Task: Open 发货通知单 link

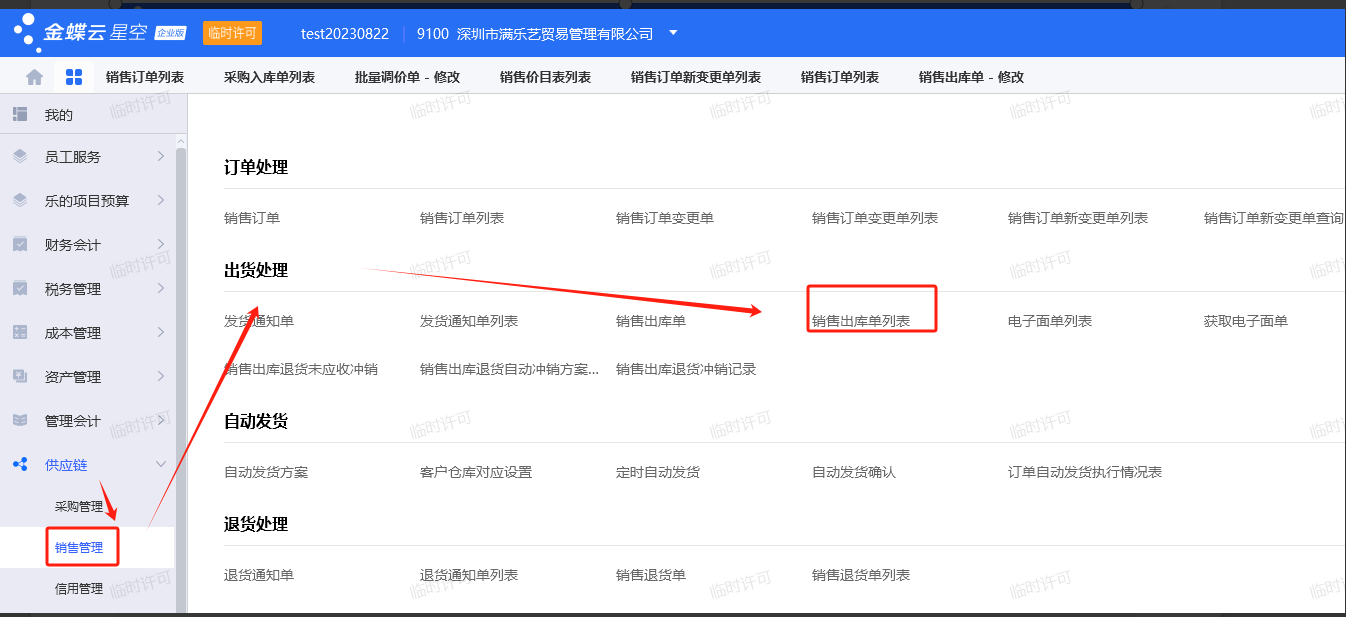Action: (x=259, y=321)
